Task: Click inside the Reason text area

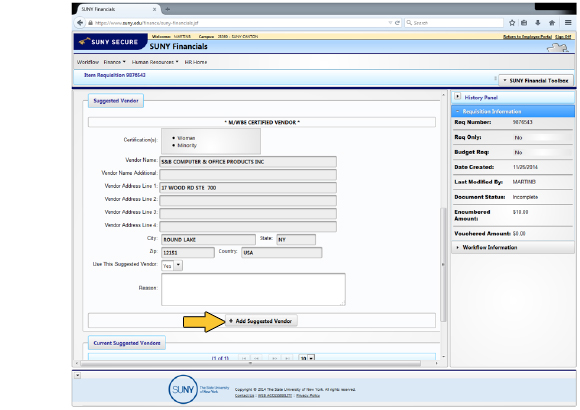Action: coord(253,289)
